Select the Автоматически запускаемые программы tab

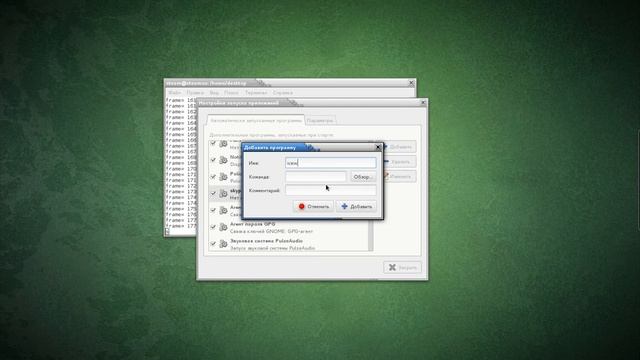[256, 121]
